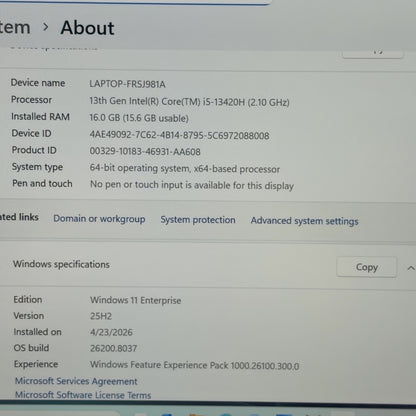This screenshot has height=416, width=416.
Task: Click the Processor label
Action: 31,99
